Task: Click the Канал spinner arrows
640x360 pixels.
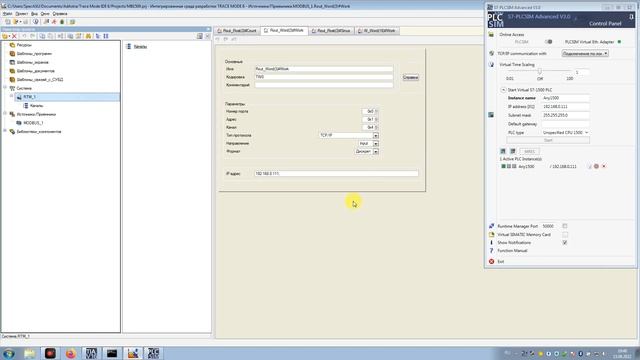Action: 376,127
